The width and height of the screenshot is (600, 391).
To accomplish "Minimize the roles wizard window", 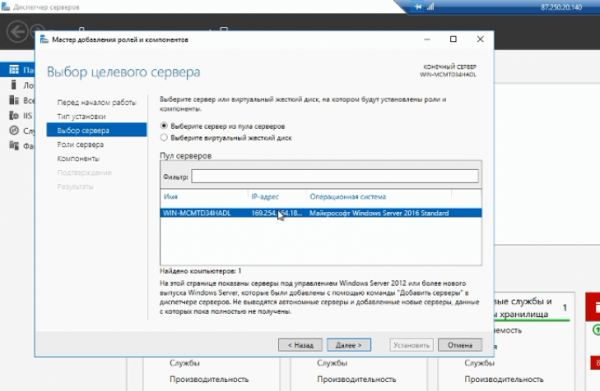I will point(427,39).
